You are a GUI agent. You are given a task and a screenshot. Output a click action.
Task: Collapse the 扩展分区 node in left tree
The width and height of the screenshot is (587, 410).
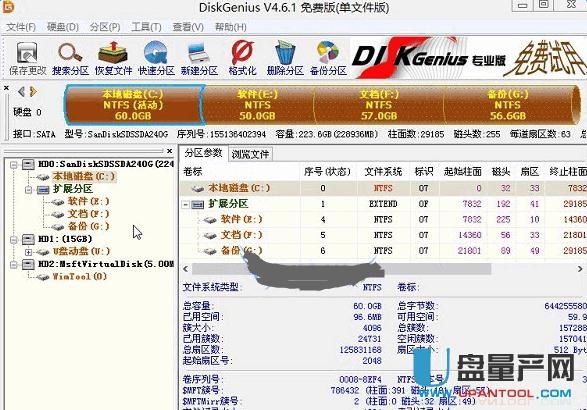point(28,190)
